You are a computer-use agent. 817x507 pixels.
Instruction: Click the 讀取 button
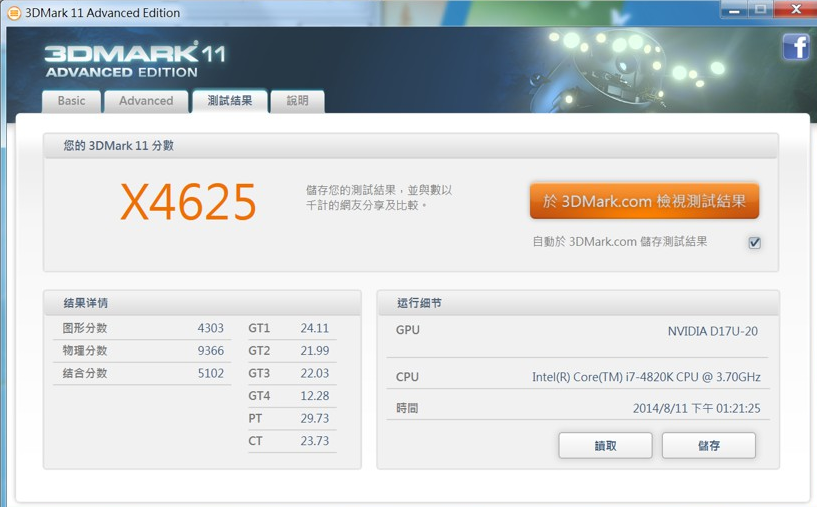coord(605,446)
